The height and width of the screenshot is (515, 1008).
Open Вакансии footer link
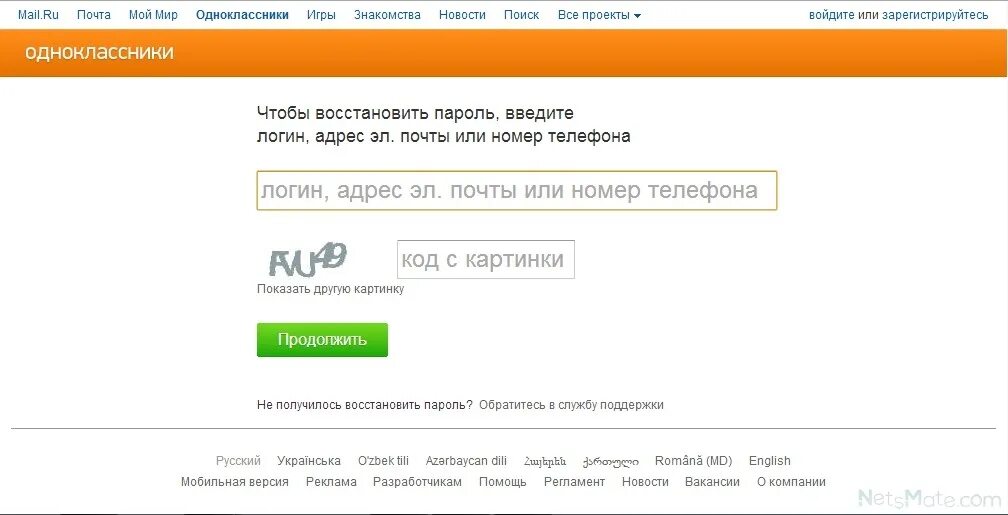click(712, 482)
